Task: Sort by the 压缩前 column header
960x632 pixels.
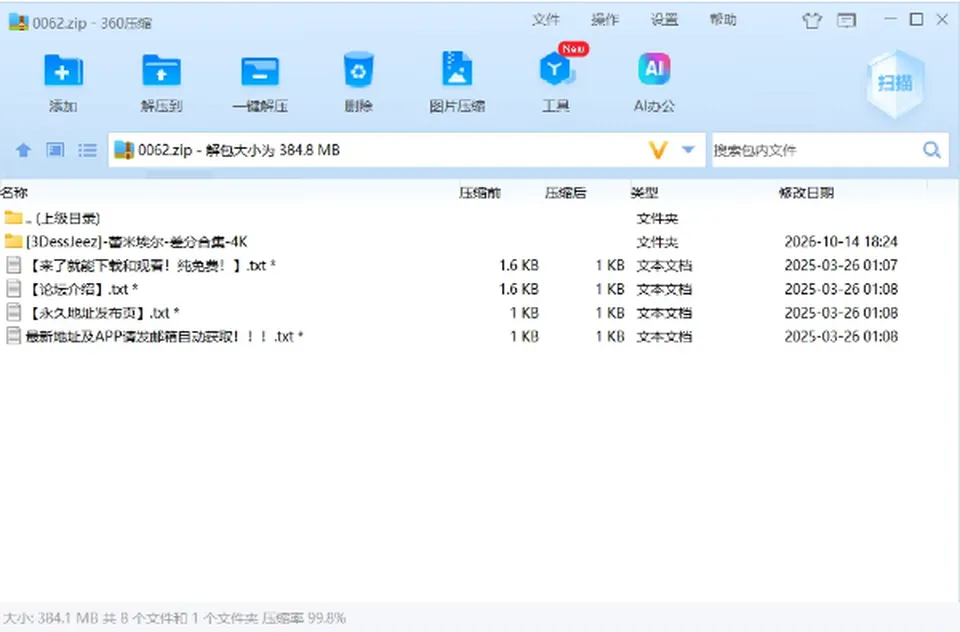Action: pos(480,193)
